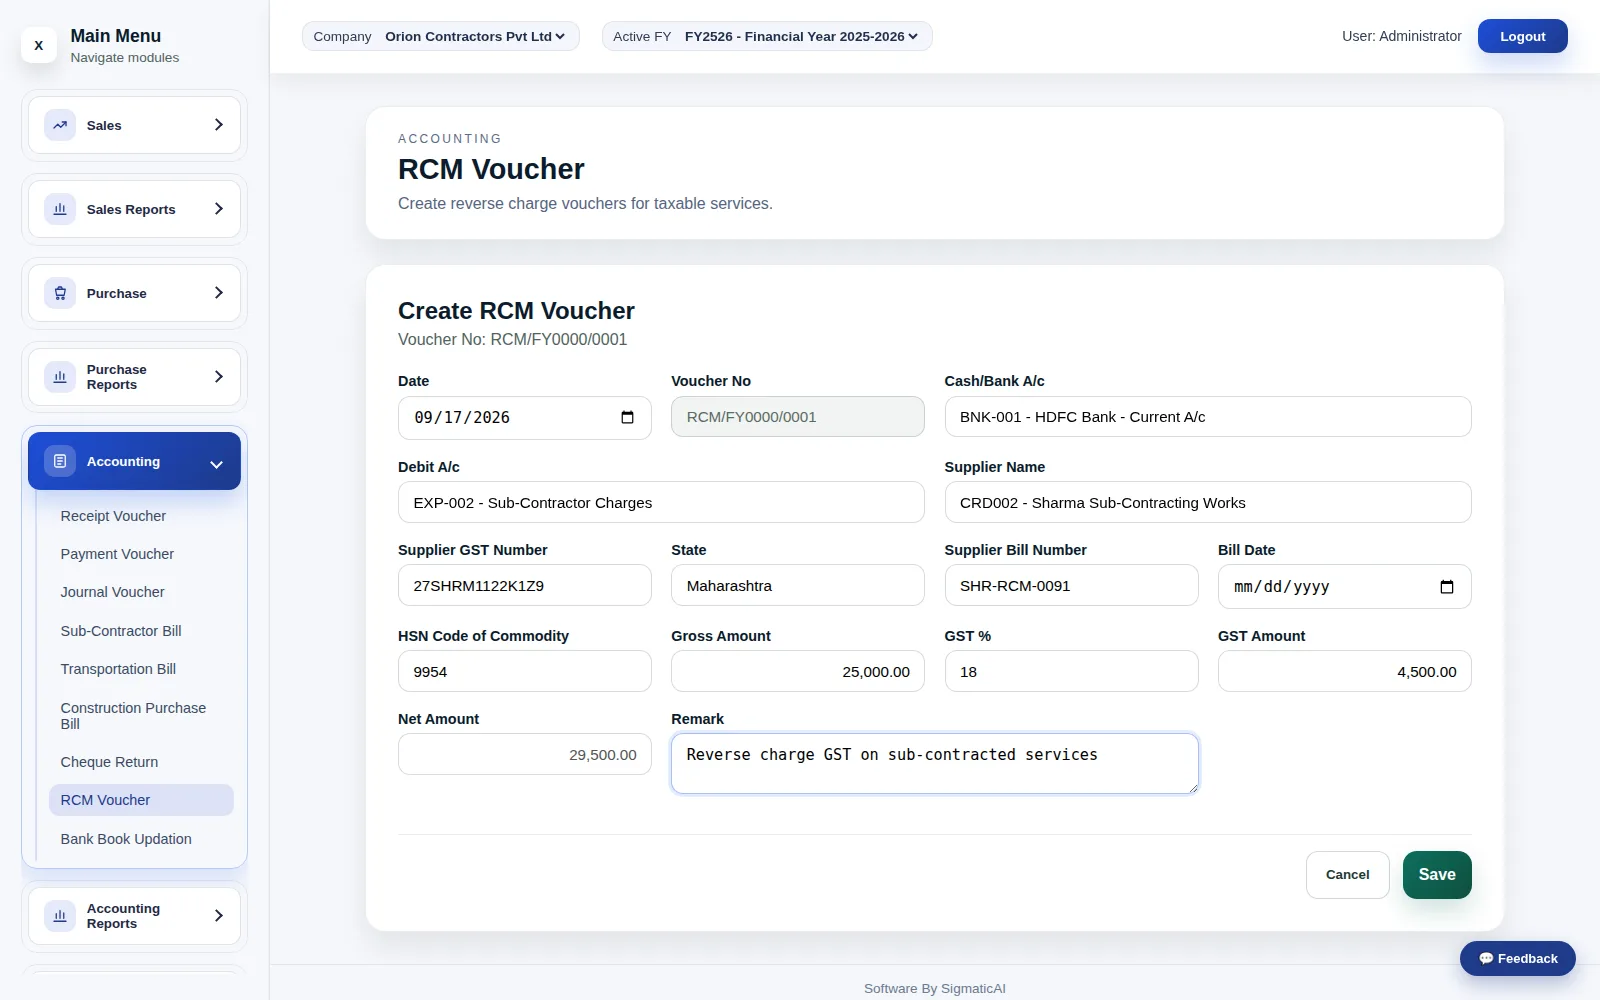Click the HSN Code of Commodity field
The width and height of the screenshot is (1600, 1000).
coord(525,671)
